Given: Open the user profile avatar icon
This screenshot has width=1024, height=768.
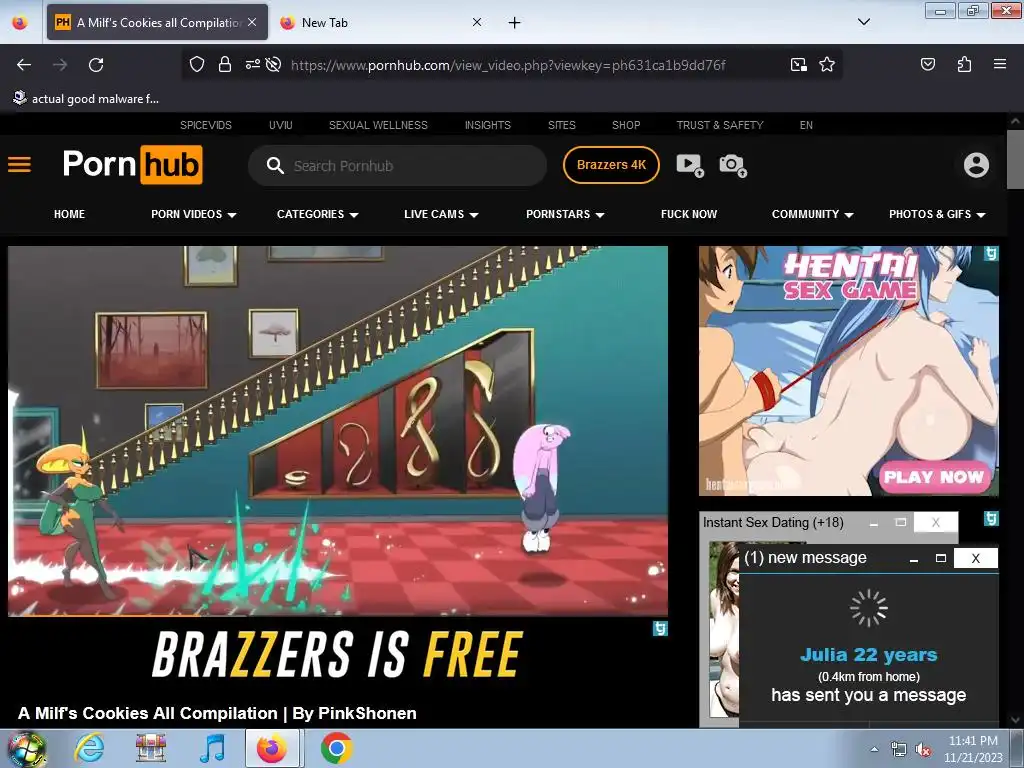Looking at the screenshot, I should 976,165.
